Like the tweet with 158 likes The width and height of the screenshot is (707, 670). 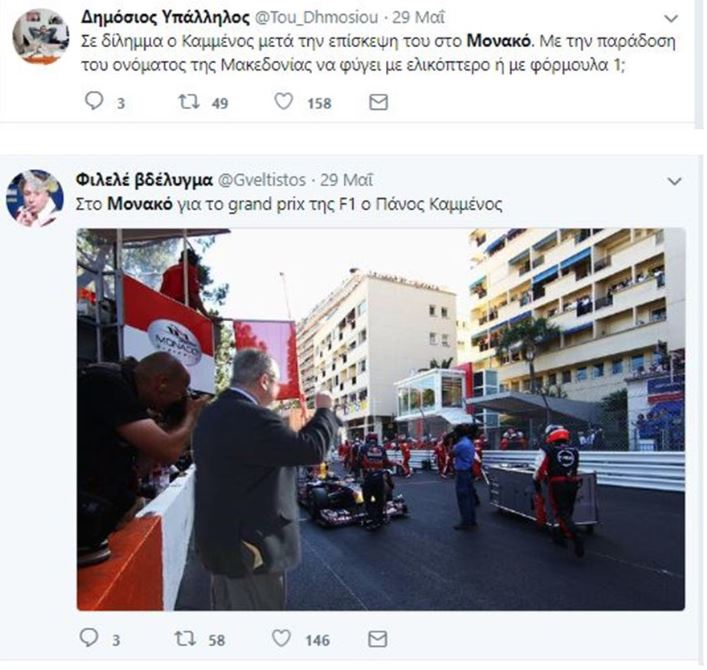point(284,101)
